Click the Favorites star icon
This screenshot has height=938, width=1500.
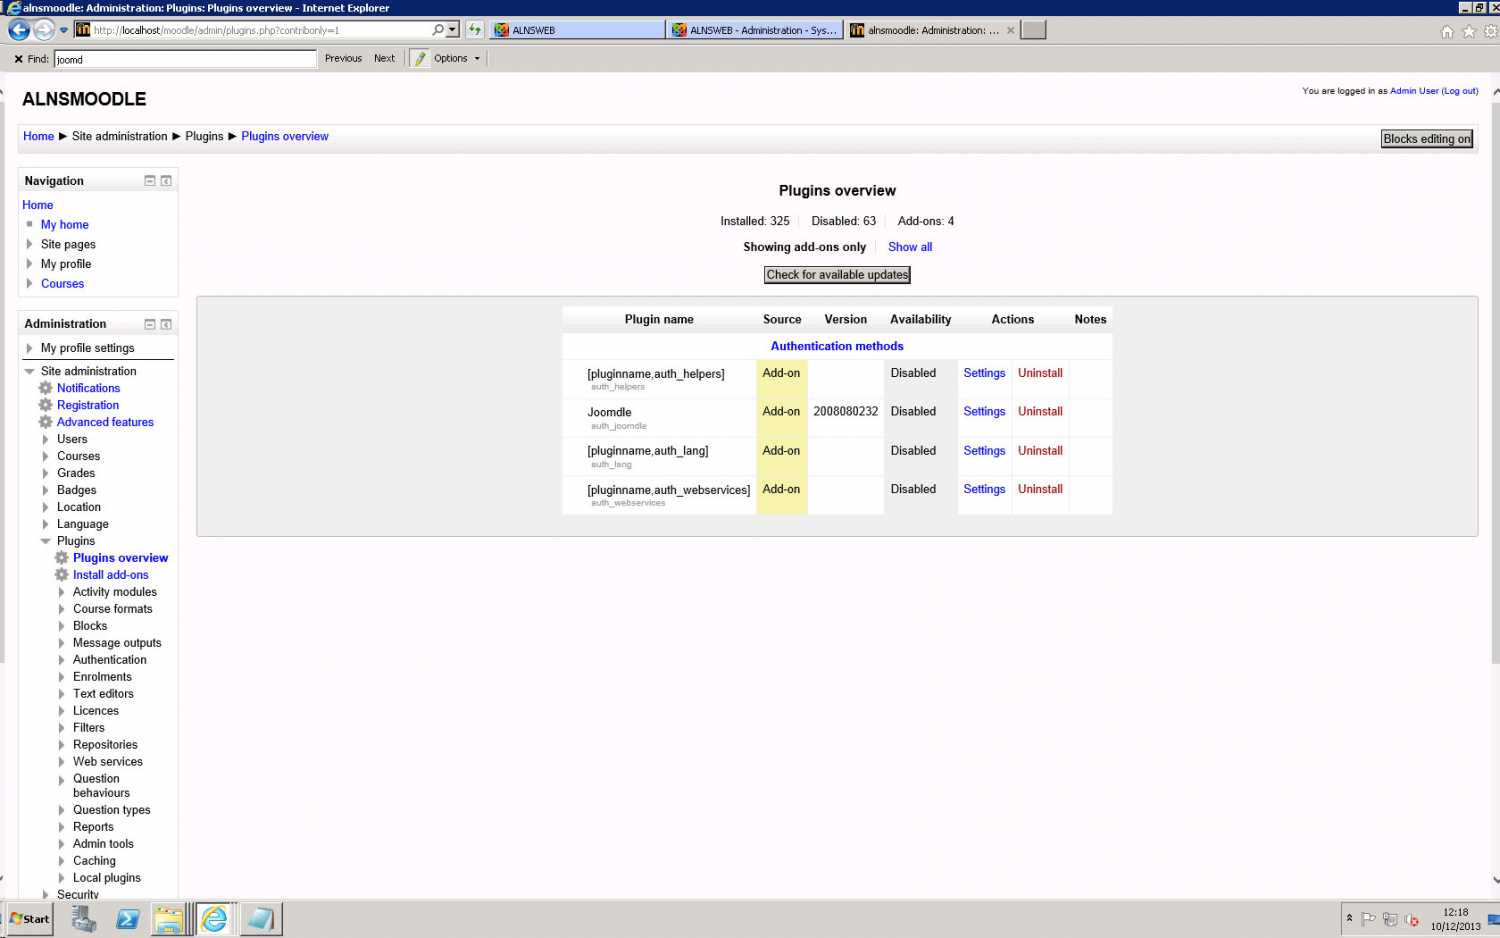coord(1468,32)
